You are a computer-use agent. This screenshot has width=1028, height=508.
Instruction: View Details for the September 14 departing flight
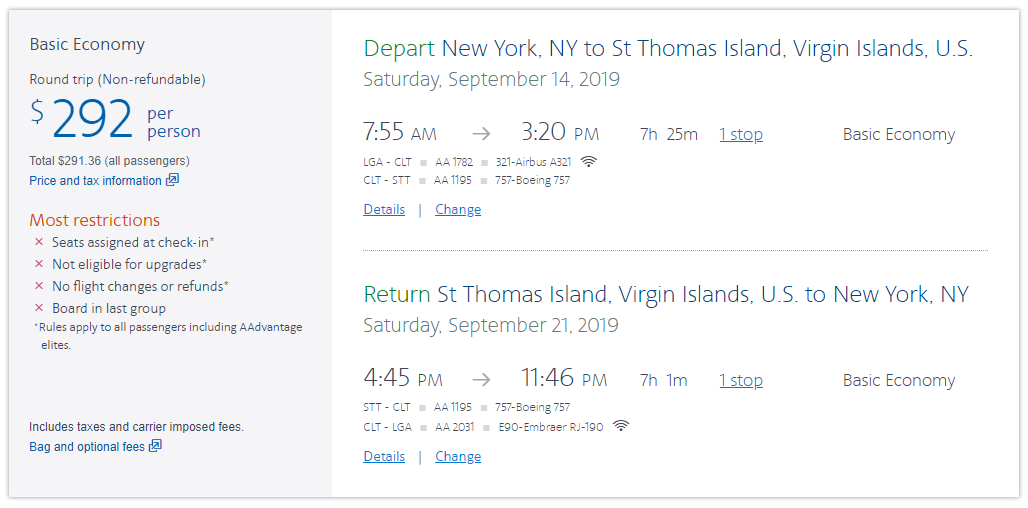point(384,209)
